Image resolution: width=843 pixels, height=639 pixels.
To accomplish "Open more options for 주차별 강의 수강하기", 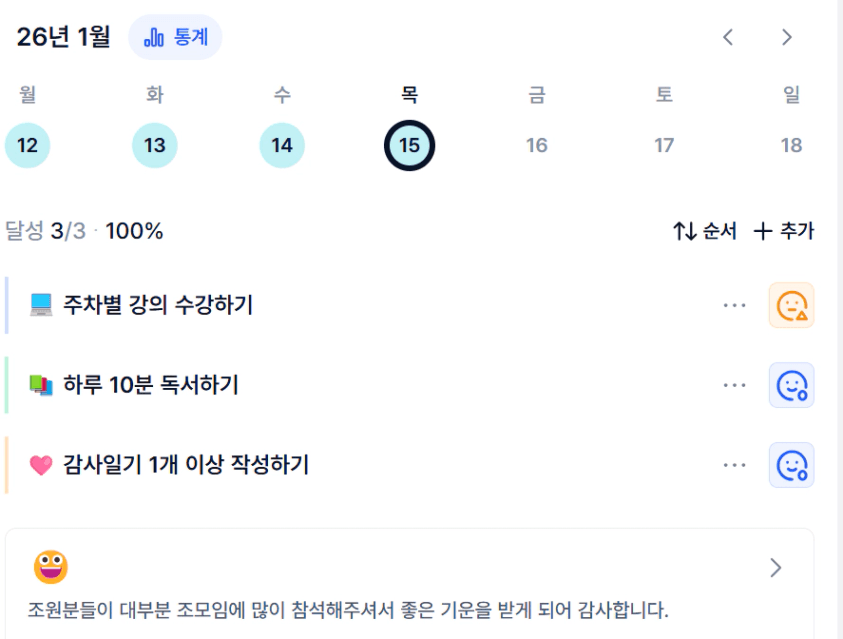I will [x=734, y=305].
